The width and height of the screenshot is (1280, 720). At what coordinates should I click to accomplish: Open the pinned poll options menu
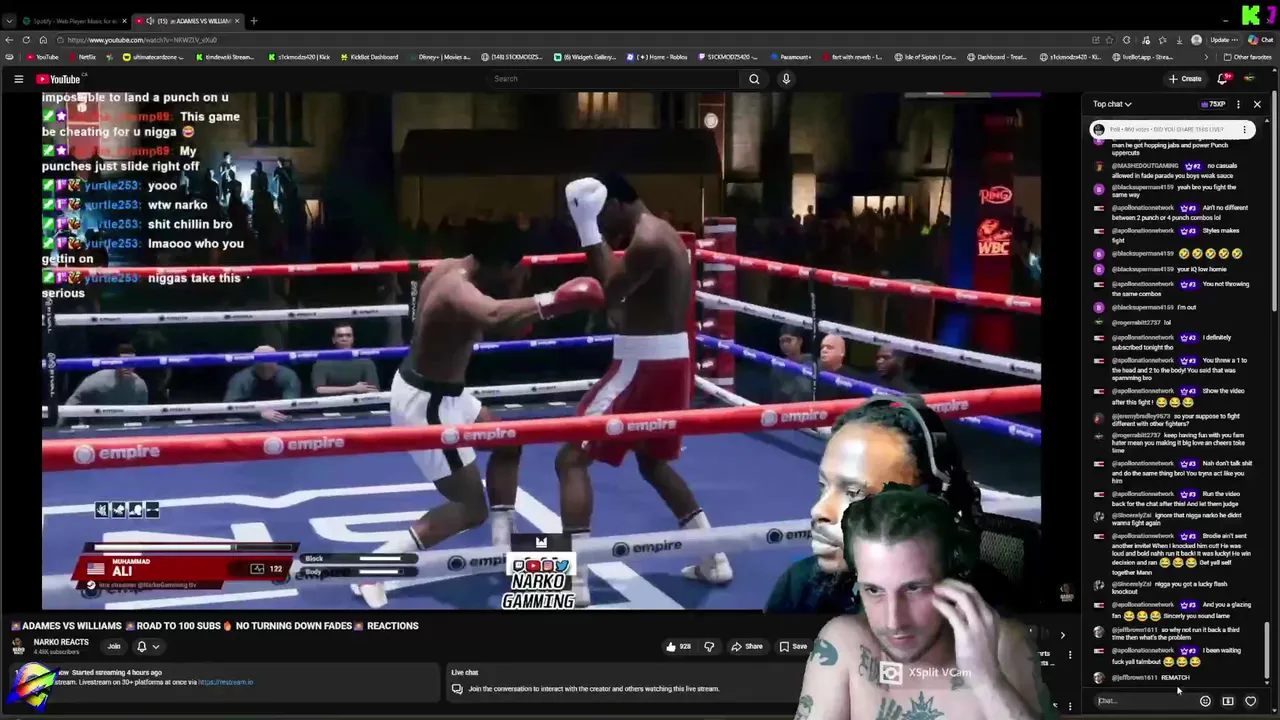pyautogui.click(x=1245, y=129)
